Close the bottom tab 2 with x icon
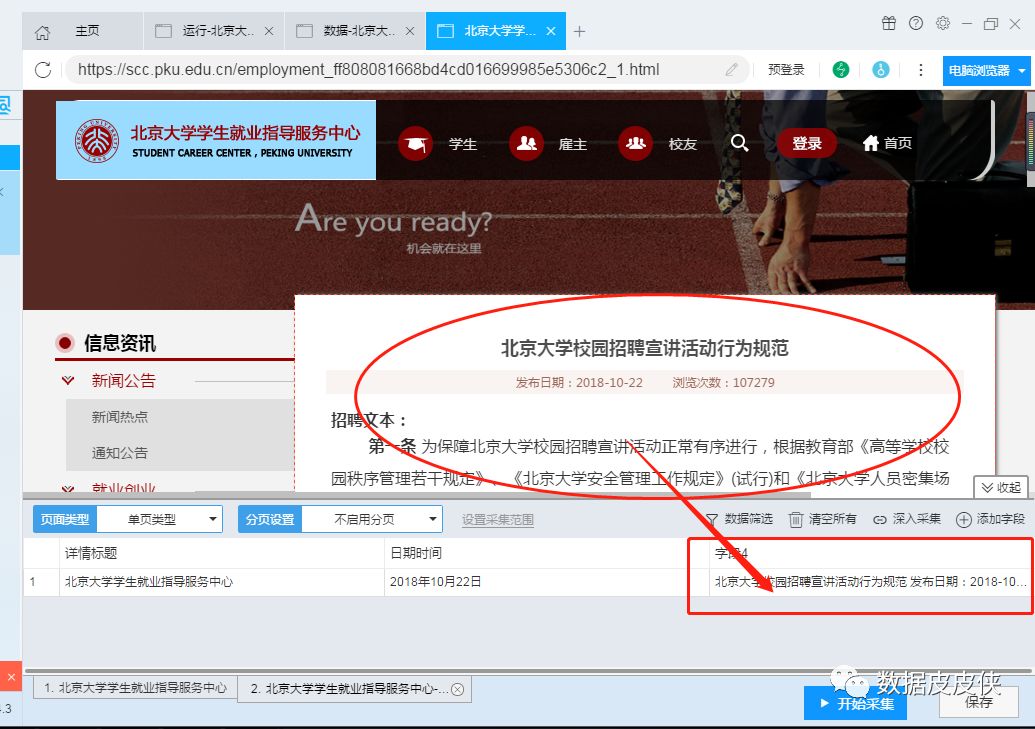Viewport: 1035px width, 729px height. (457, 689)
